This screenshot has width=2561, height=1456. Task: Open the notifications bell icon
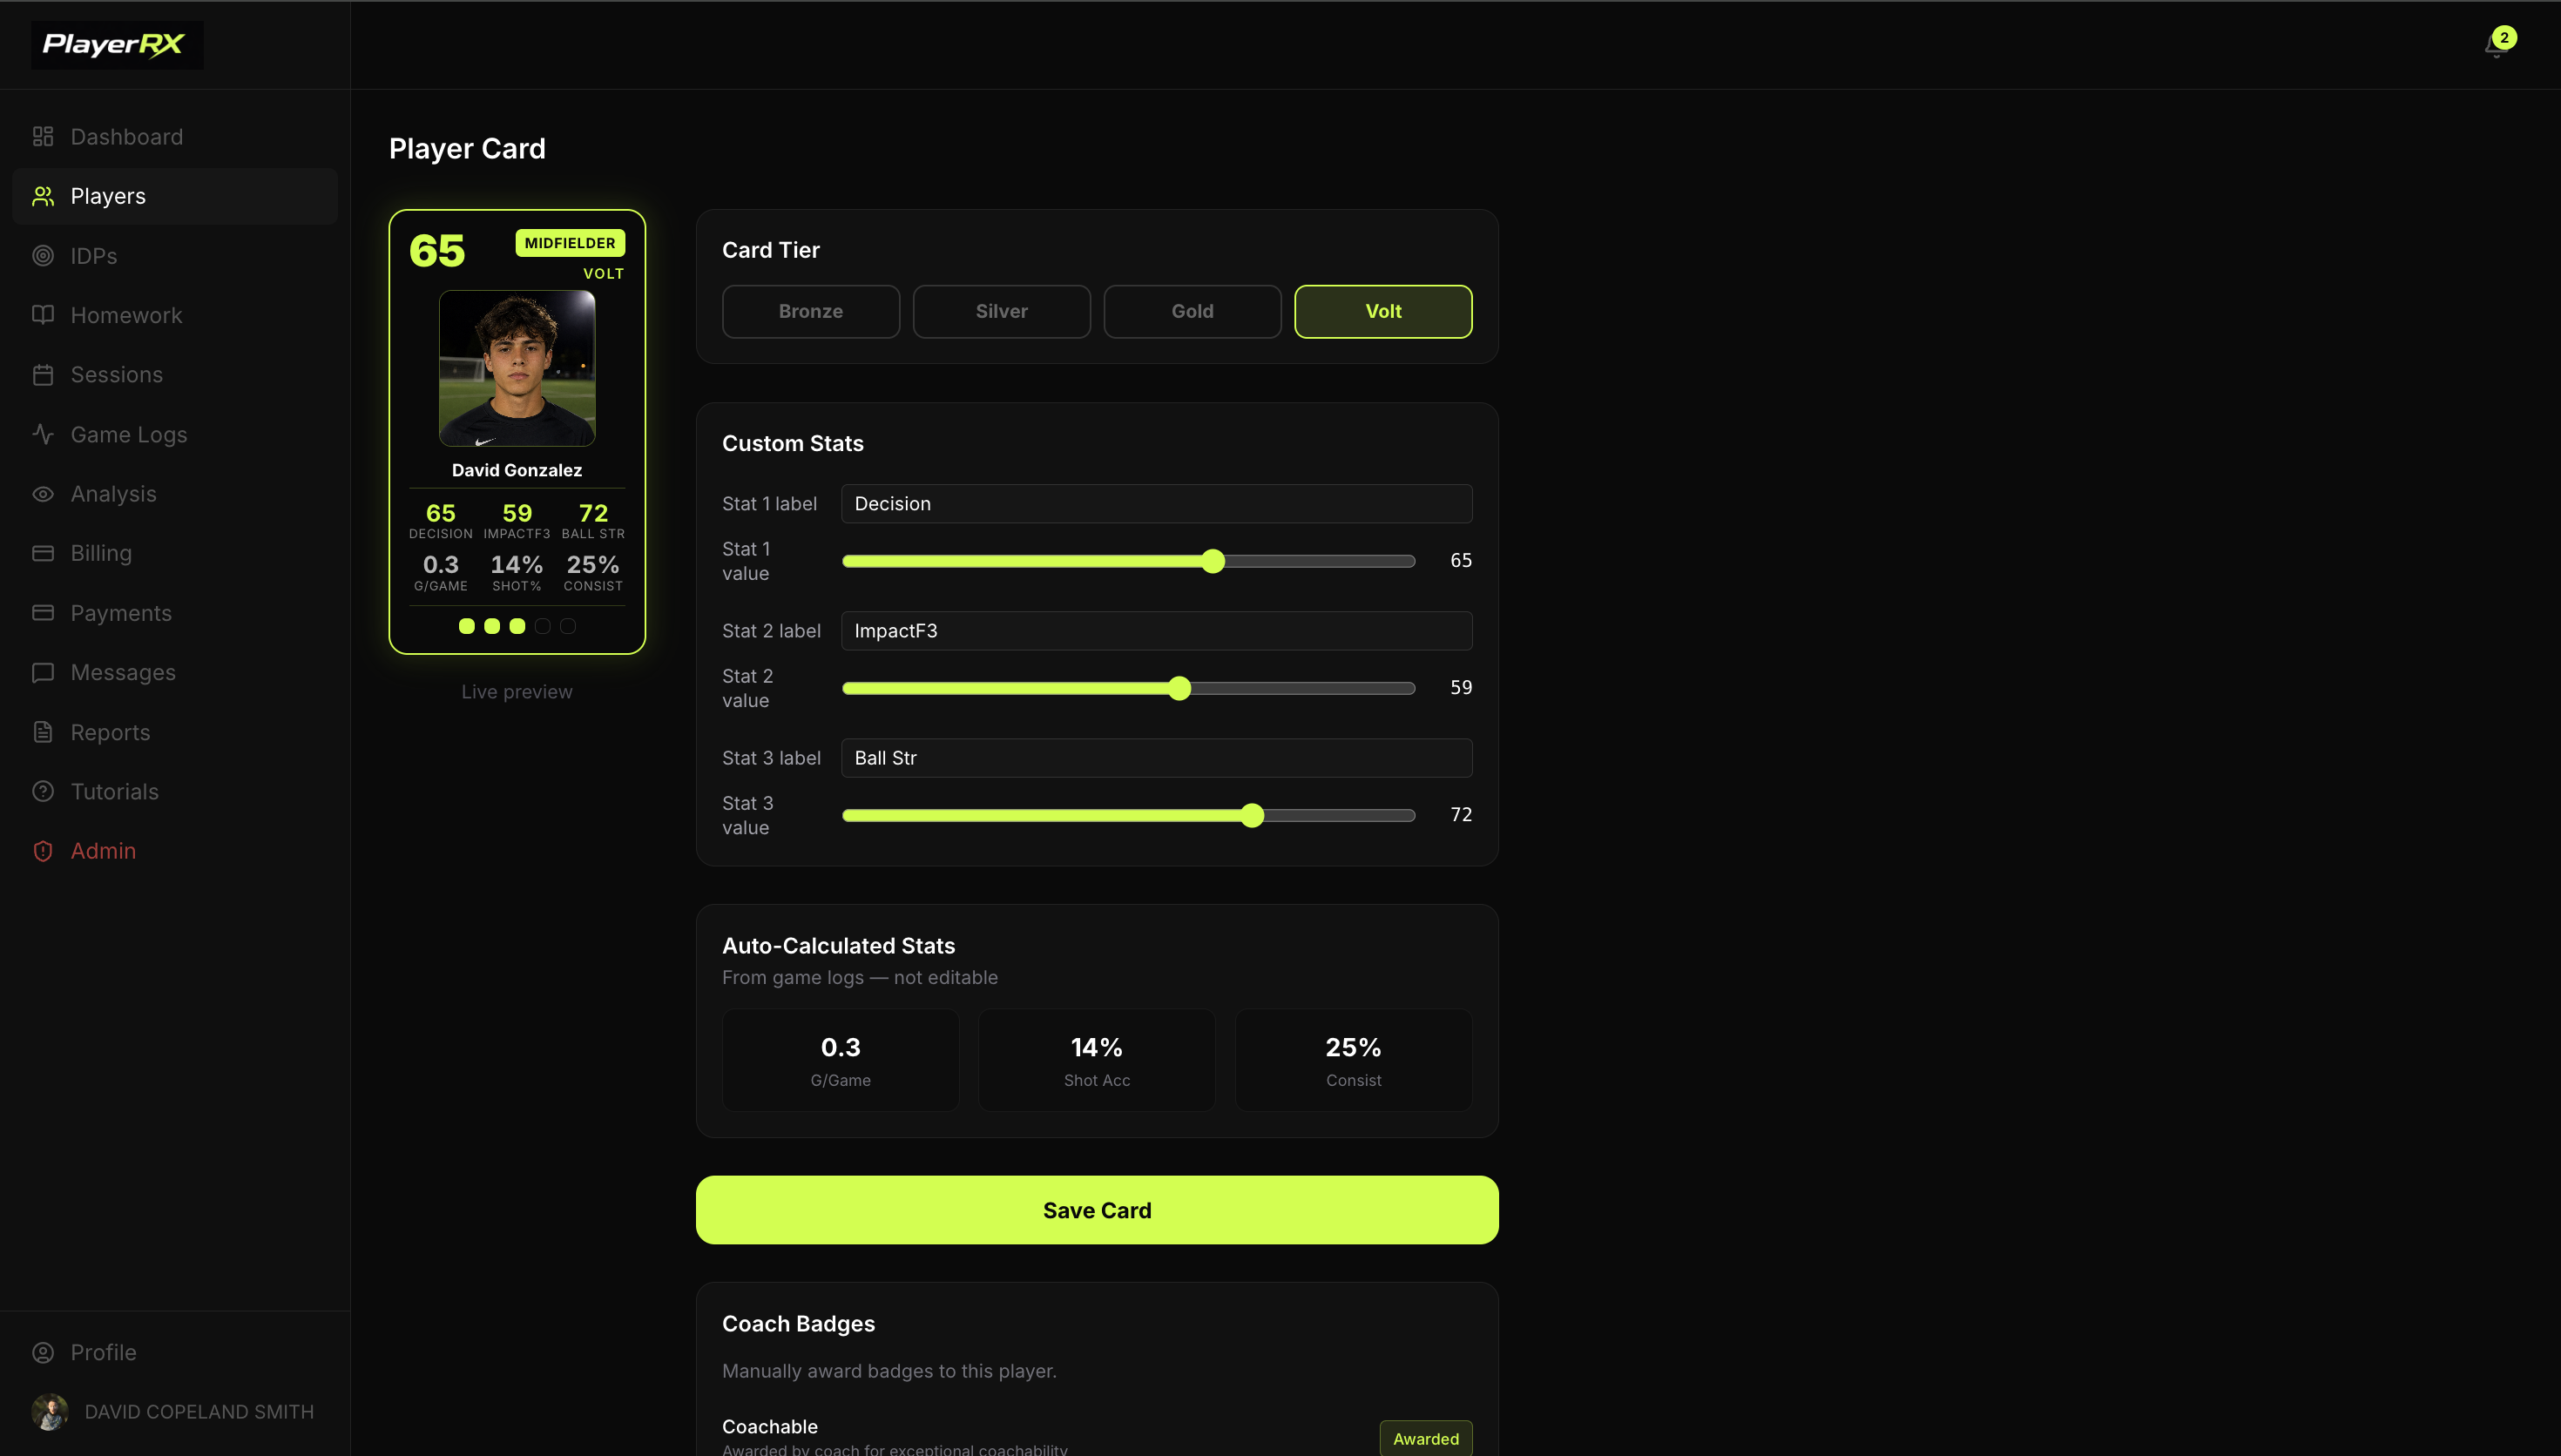point(2496,45)
